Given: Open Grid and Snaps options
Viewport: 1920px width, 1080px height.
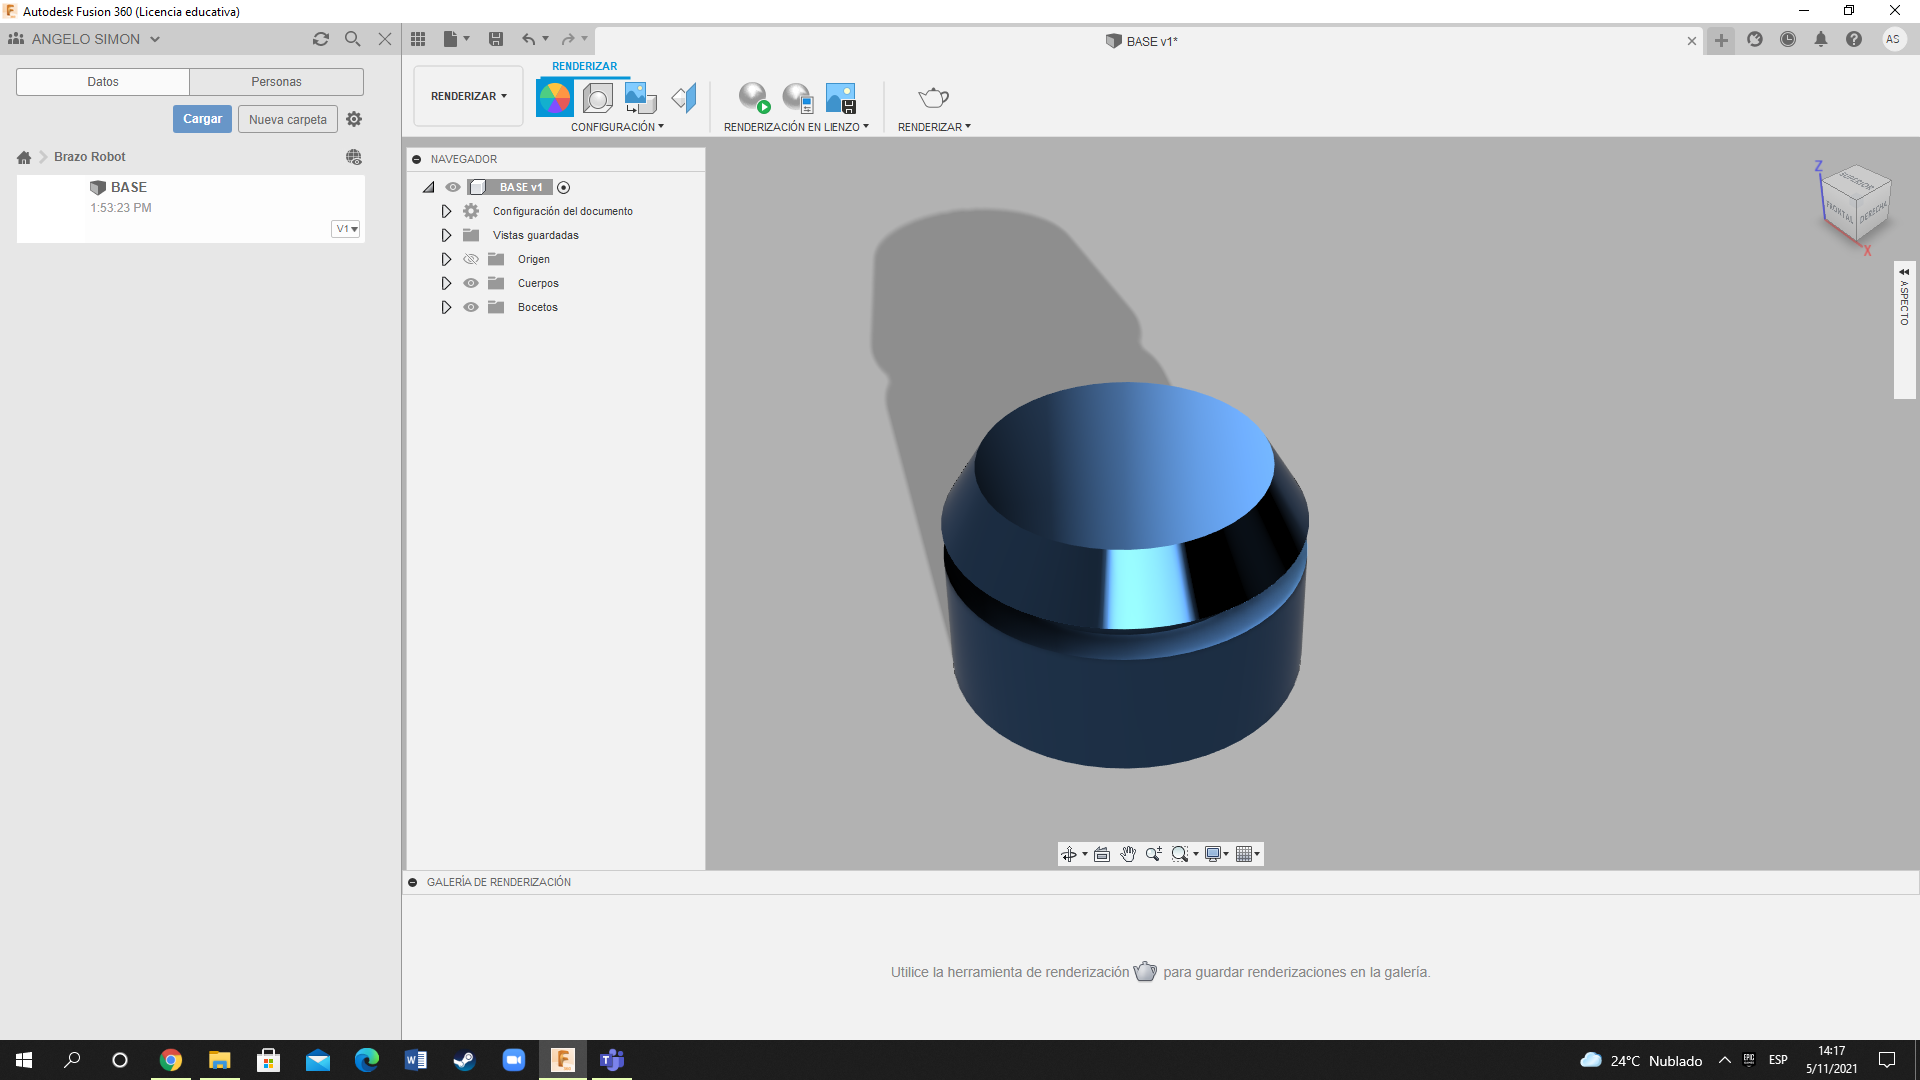Looking at the screenshot, I should (x=1244, y=854).
